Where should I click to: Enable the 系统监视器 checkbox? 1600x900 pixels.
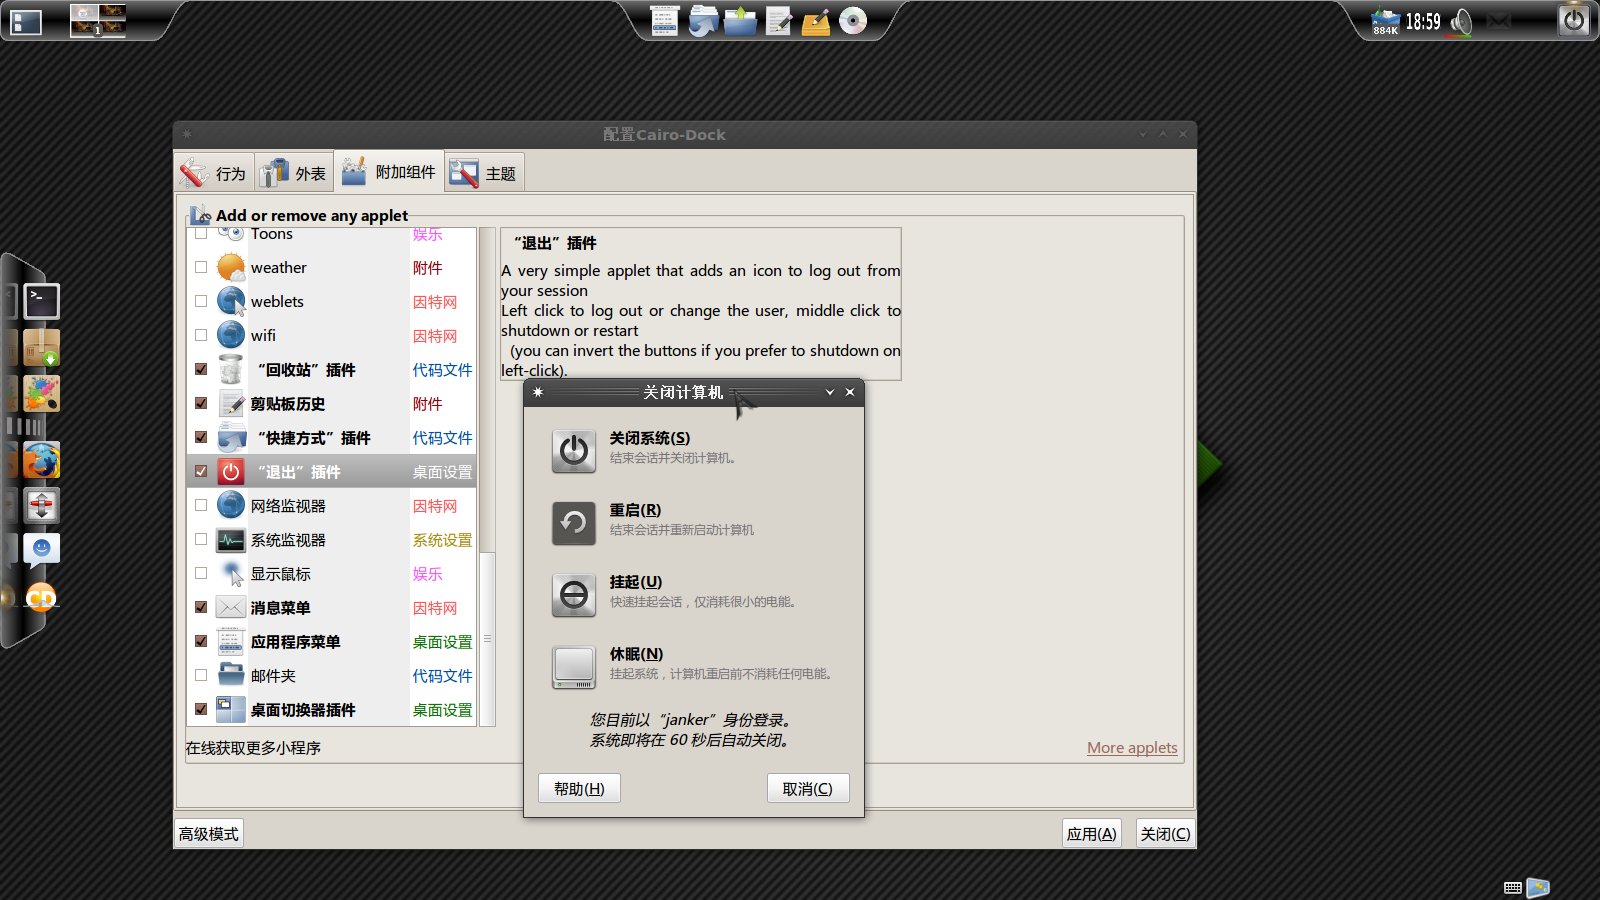click(201, 539)
